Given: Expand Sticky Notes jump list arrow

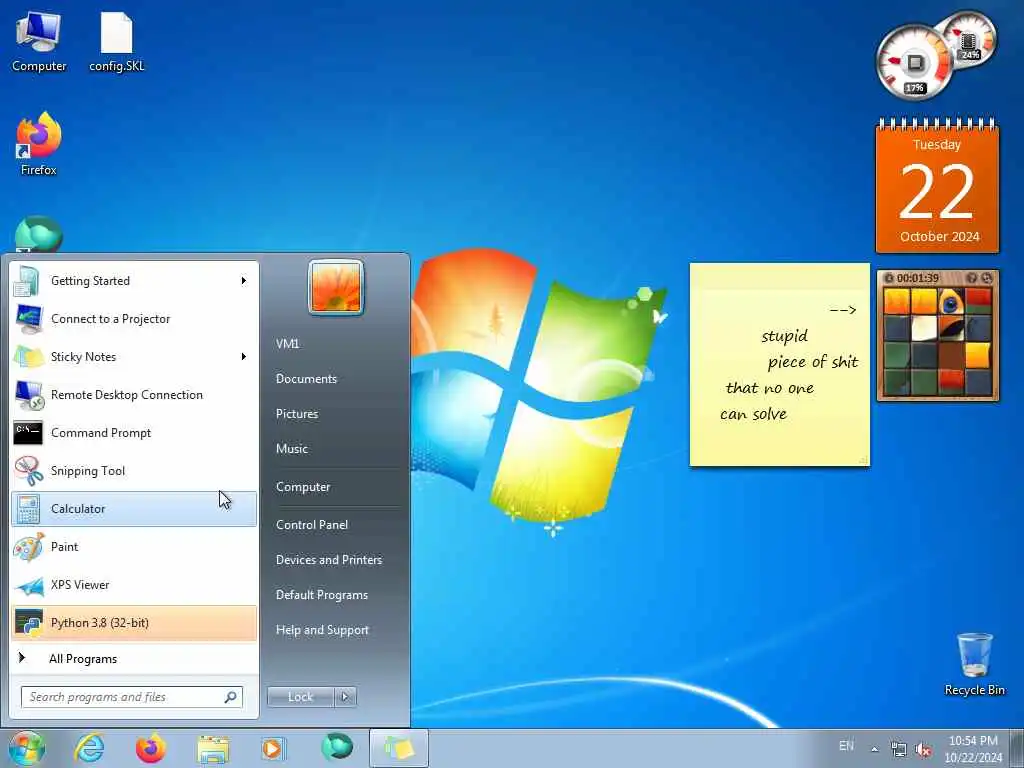Looking at the screenshot, I should pos(244,357).
